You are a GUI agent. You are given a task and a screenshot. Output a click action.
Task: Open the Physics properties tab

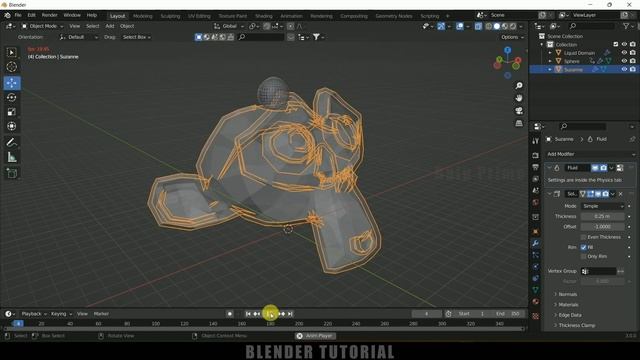[536, 278]
